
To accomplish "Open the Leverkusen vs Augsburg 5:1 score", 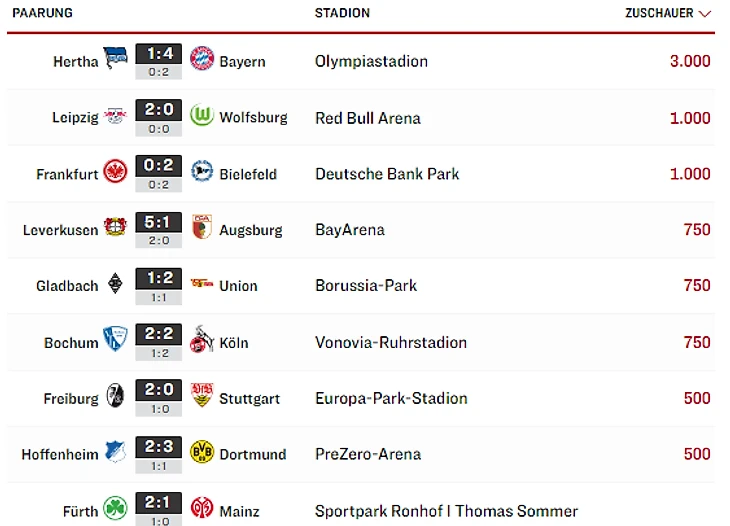I will pos(159,222).
